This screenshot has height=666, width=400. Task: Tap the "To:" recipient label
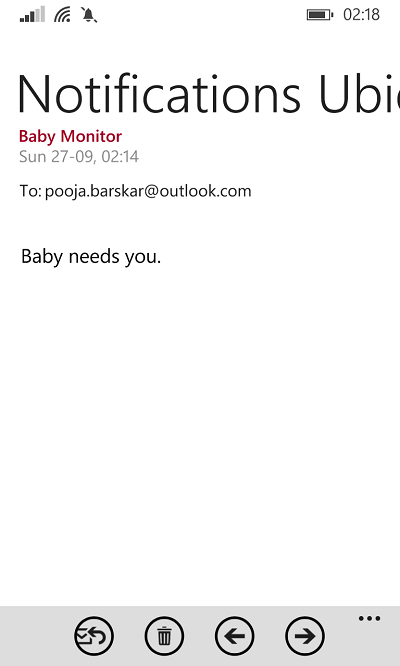tap(31, 191)
